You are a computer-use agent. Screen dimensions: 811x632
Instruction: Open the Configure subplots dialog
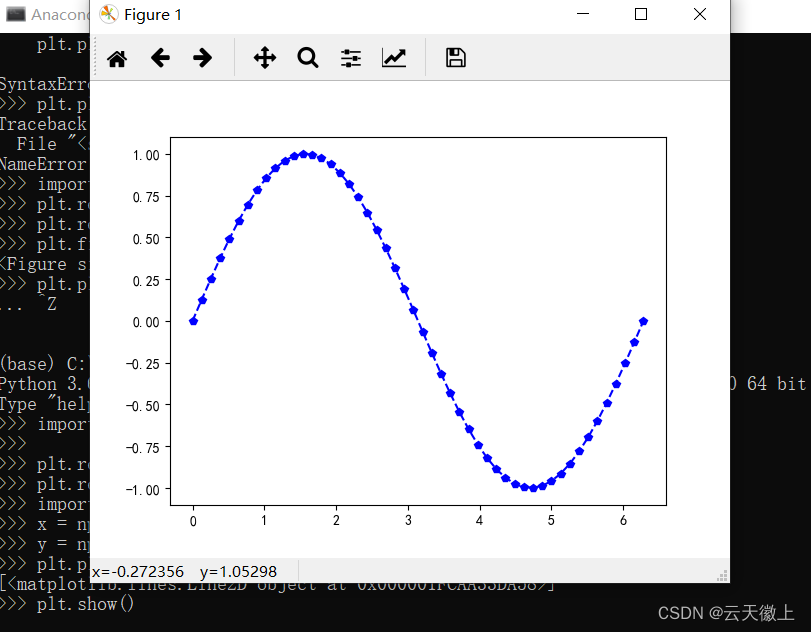pos(351,58)
